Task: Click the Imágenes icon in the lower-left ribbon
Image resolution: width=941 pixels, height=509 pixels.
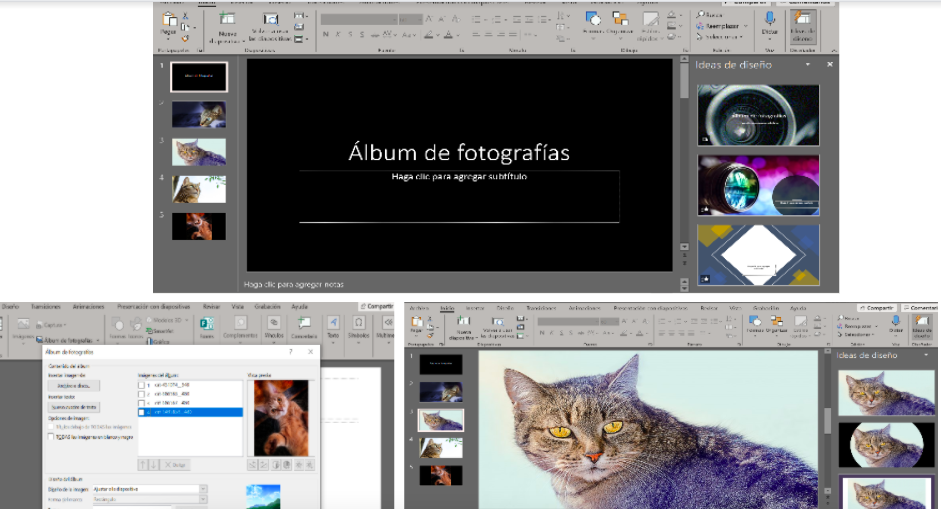Action: (23, 324)
